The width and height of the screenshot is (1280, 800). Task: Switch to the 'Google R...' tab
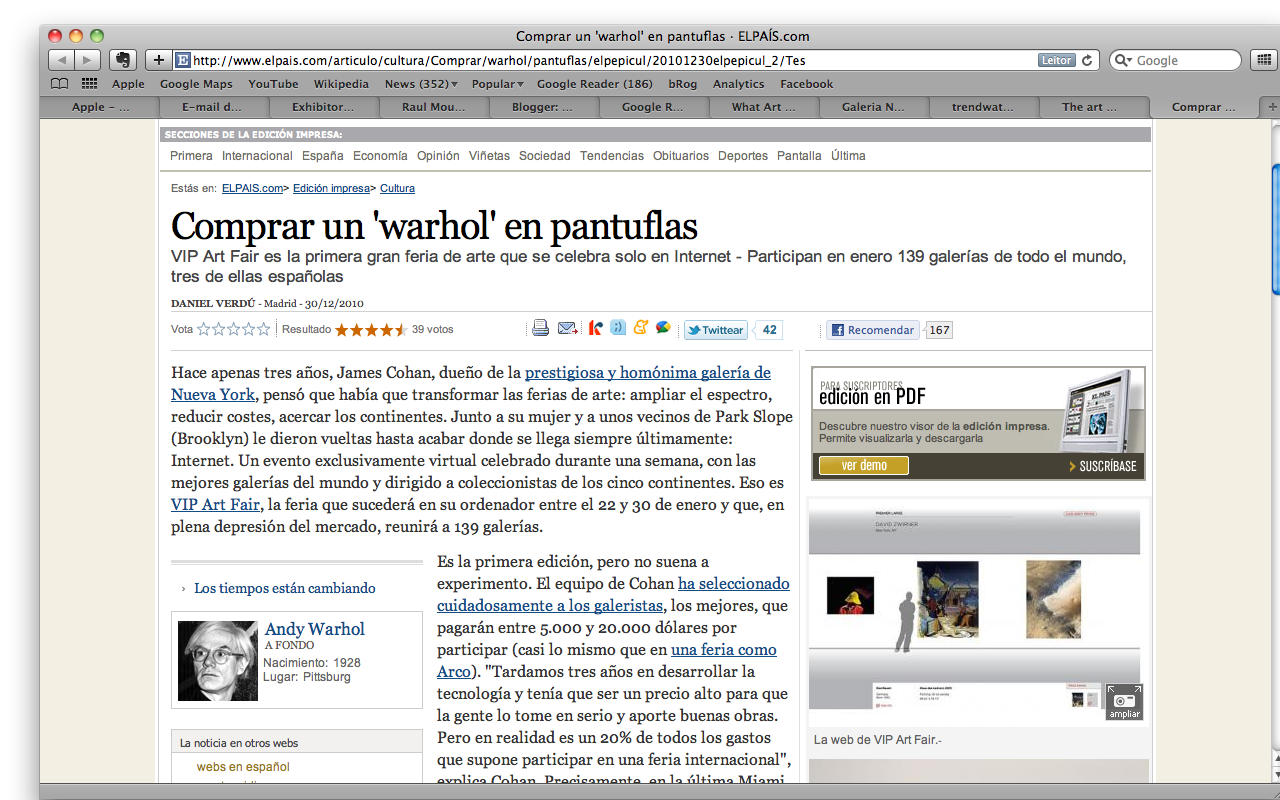tap(653, 107)
